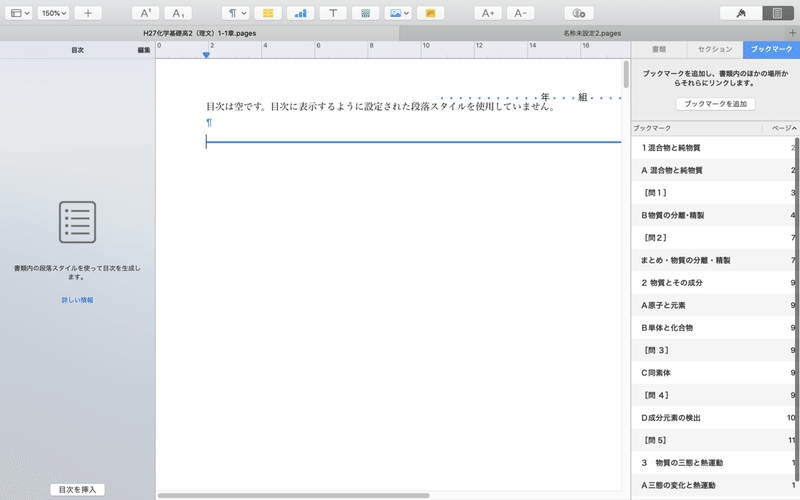This screenshot has height=500, width=800.
Task: Sort bookmarks by ブックマーク column header
Action: [x=696, y=128]
